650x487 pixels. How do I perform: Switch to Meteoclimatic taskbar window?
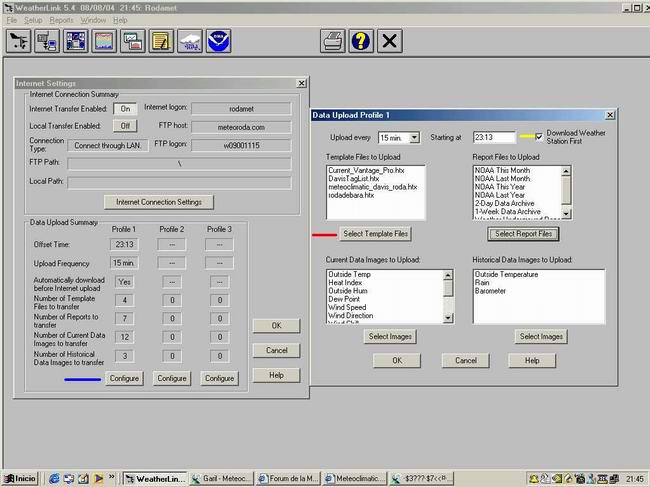pyautogui.click(x=355, y=479)
